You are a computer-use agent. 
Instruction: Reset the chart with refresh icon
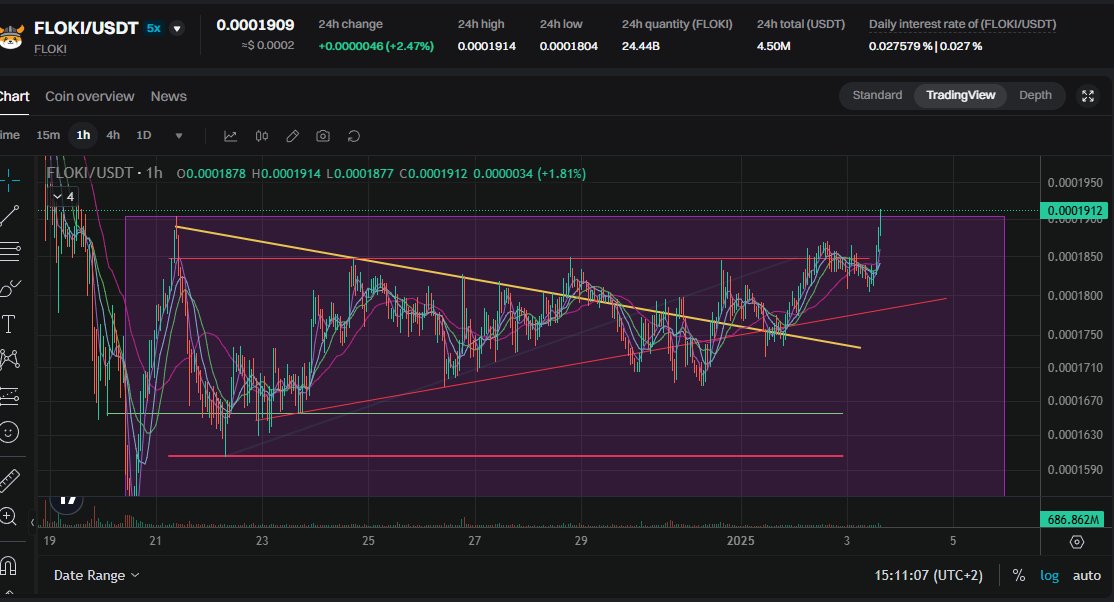[x=354, y=136]
